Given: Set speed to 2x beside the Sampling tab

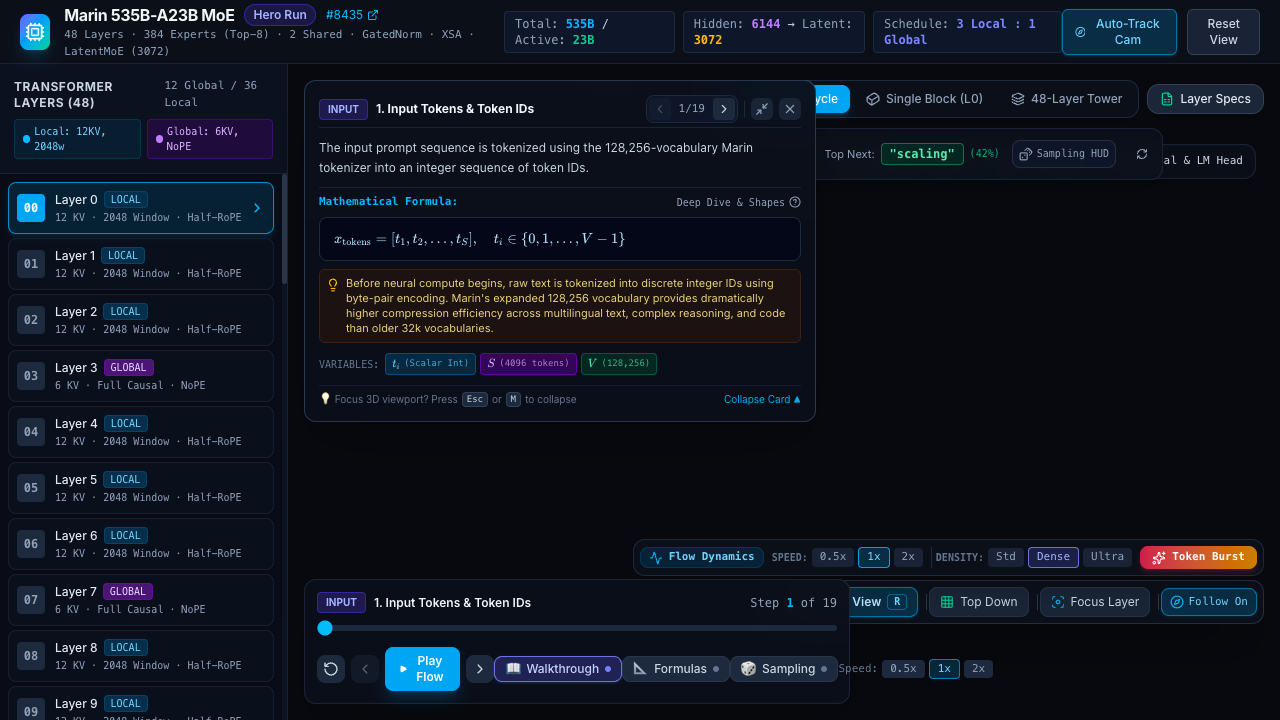Looking at the screenshot, I should (x=979, y=669).
